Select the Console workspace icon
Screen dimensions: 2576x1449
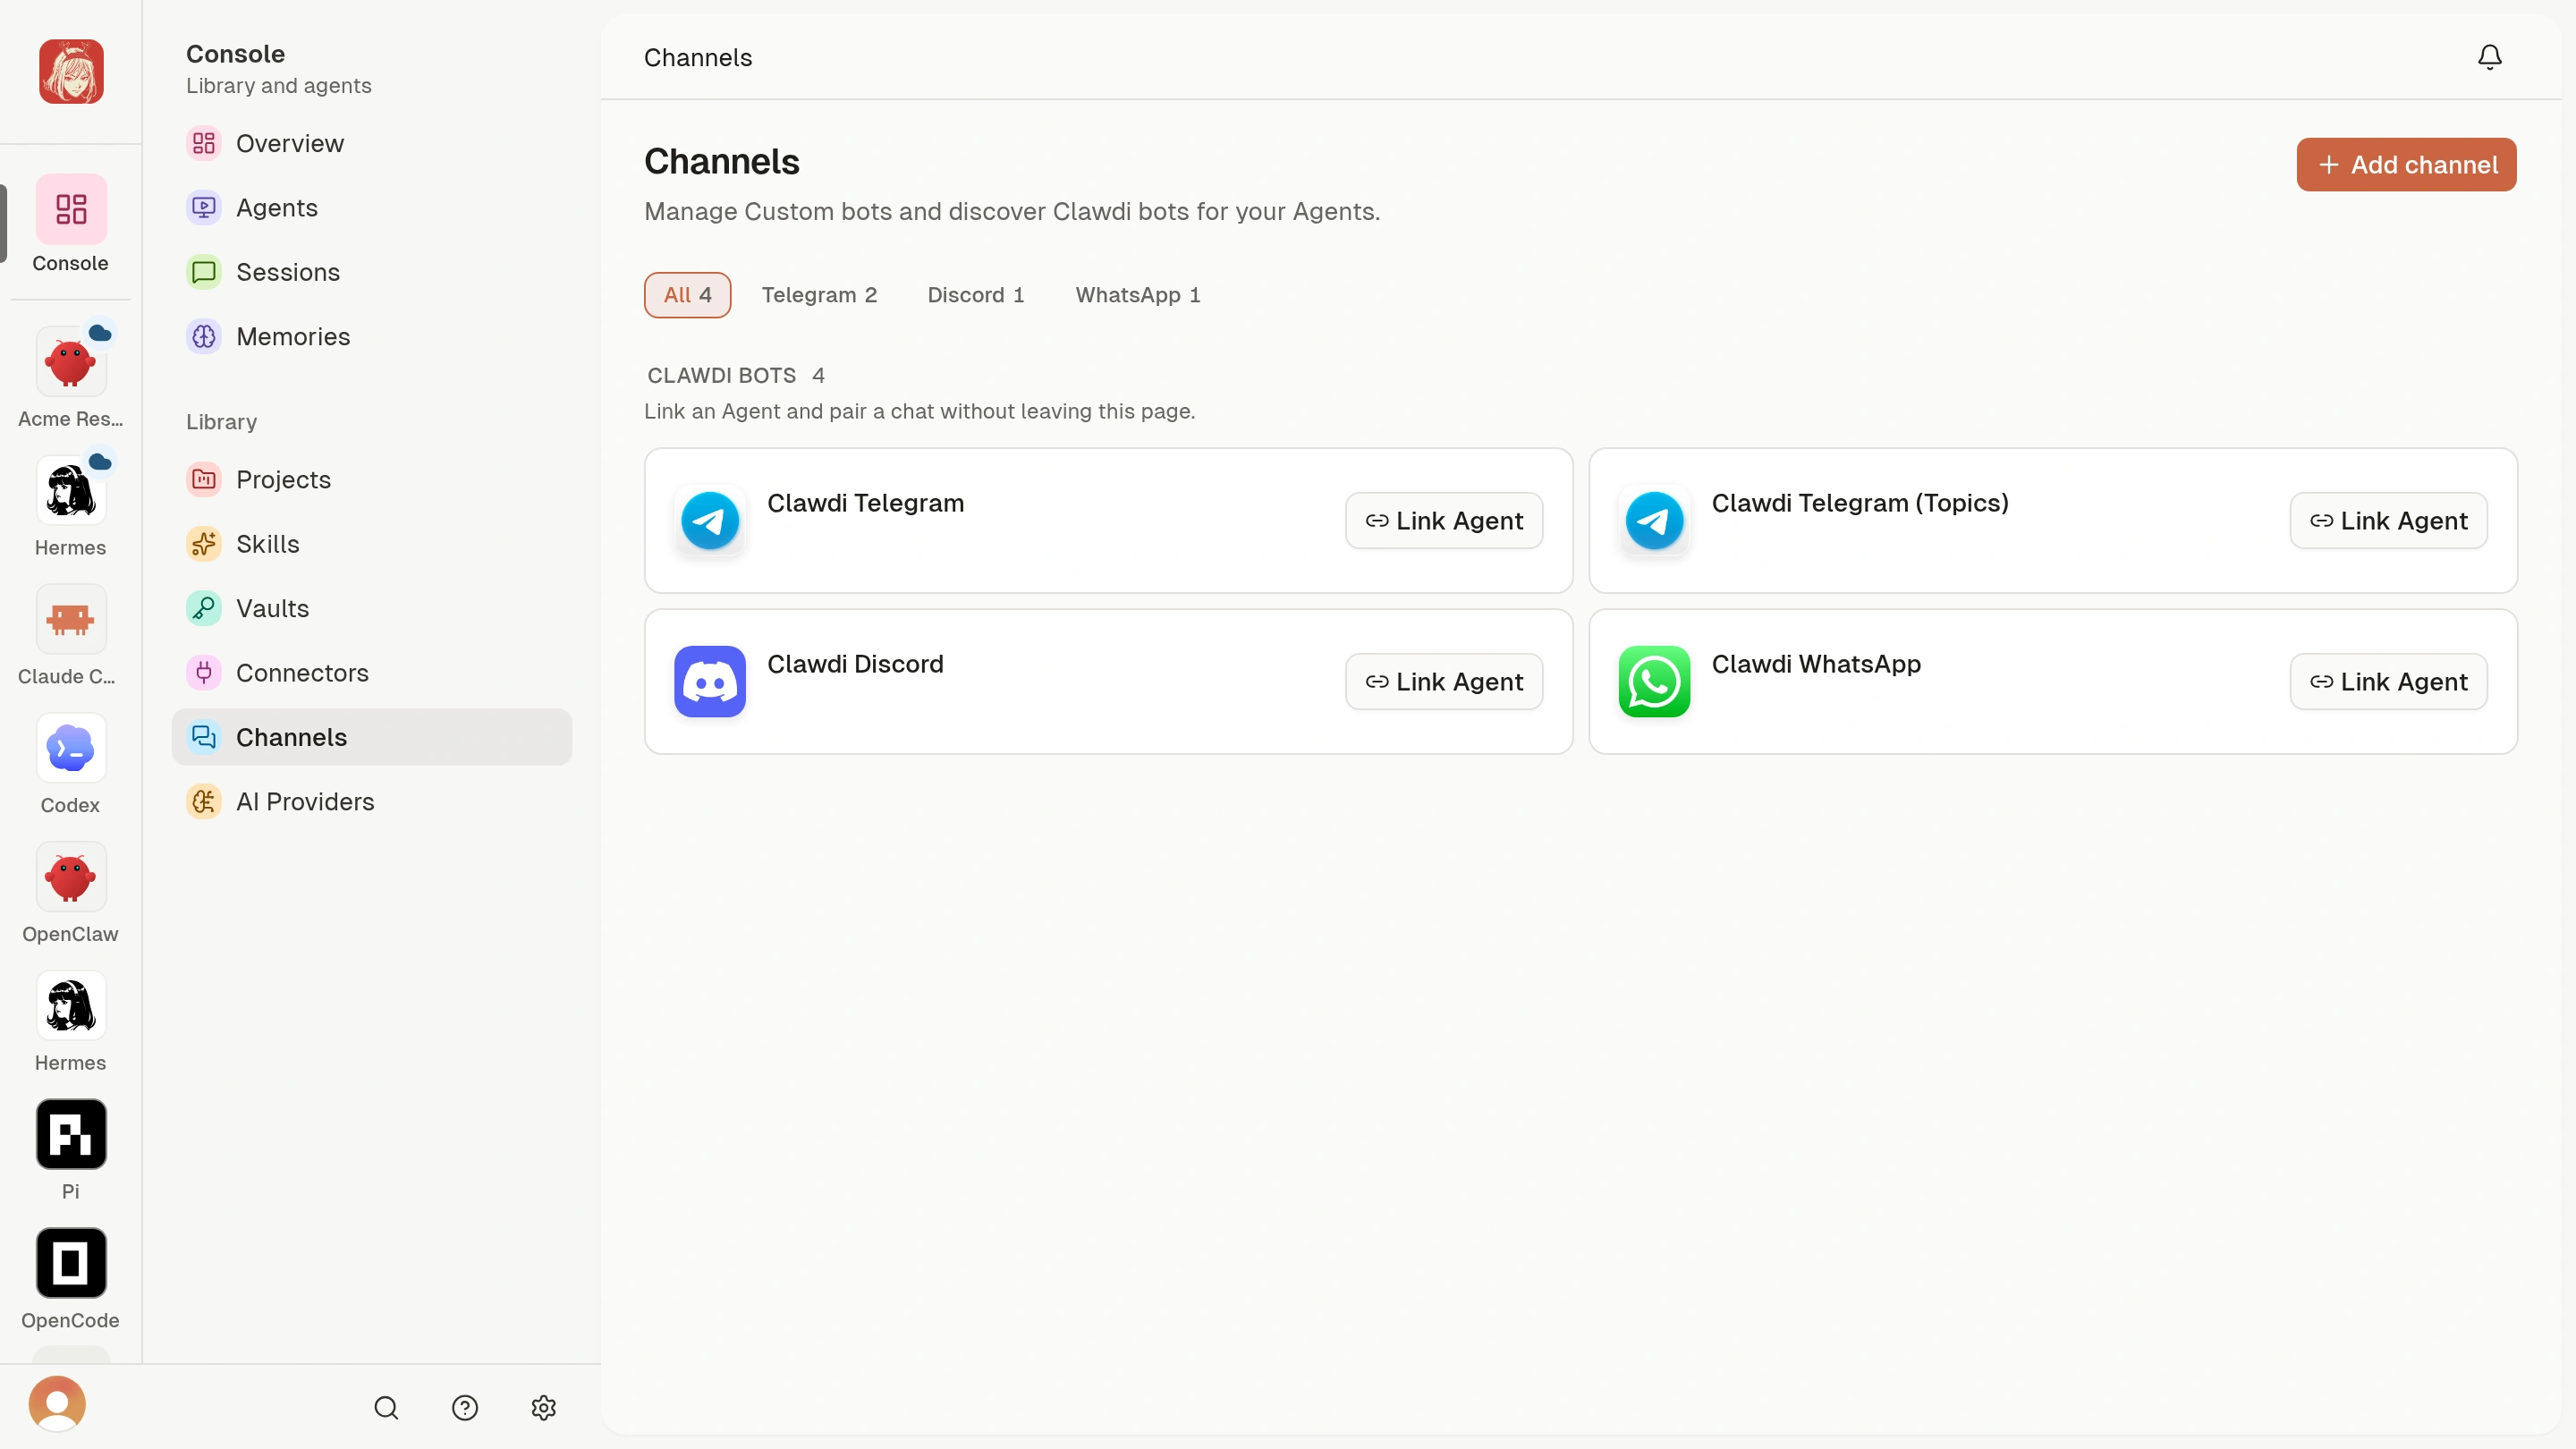[x=71, y=209]
